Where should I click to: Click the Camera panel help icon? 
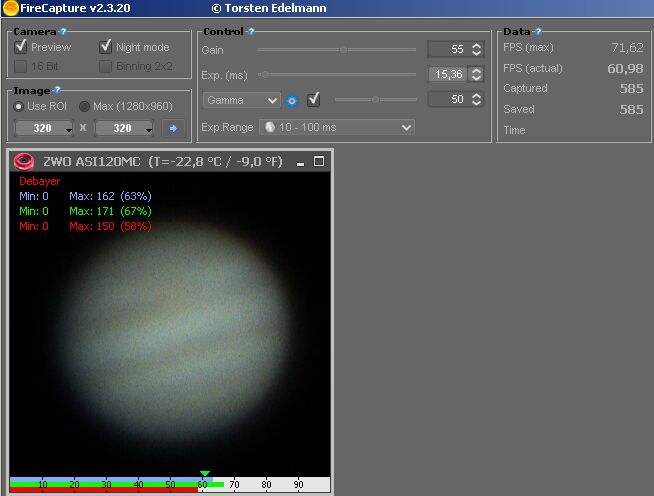[x=63, y=32]
